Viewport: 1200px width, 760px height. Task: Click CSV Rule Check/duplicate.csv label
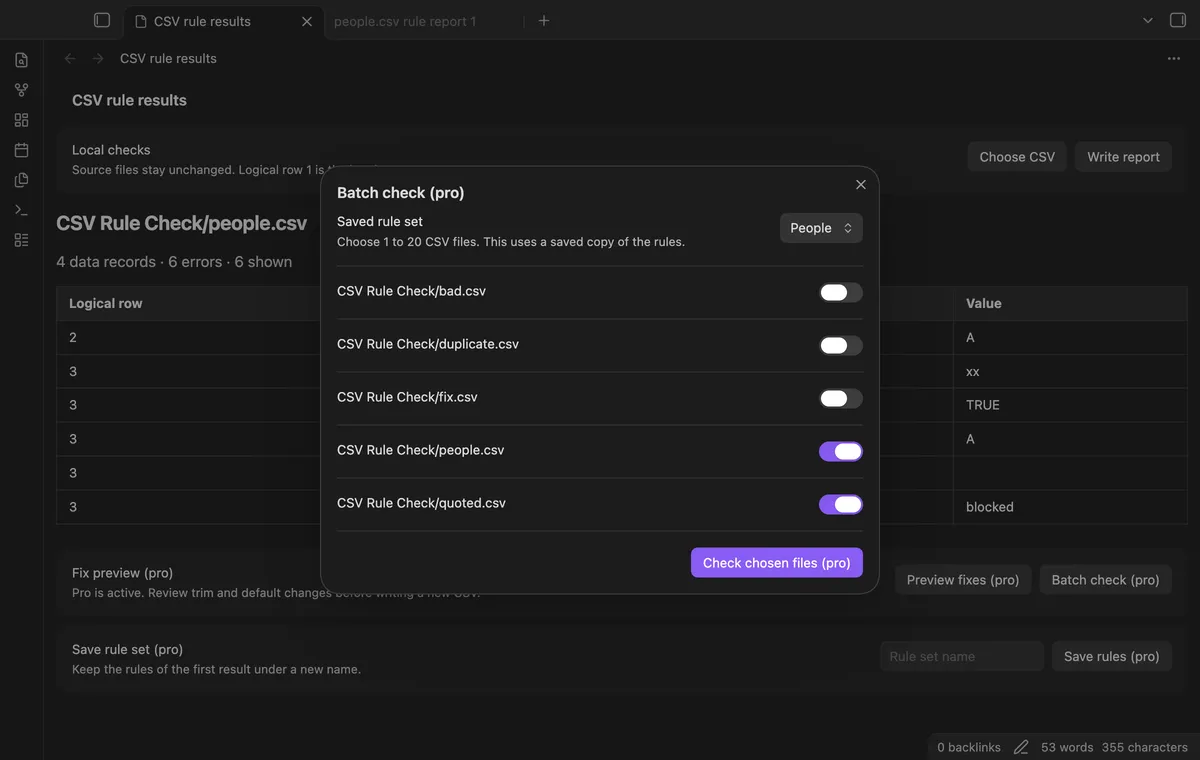pos(428,344)
